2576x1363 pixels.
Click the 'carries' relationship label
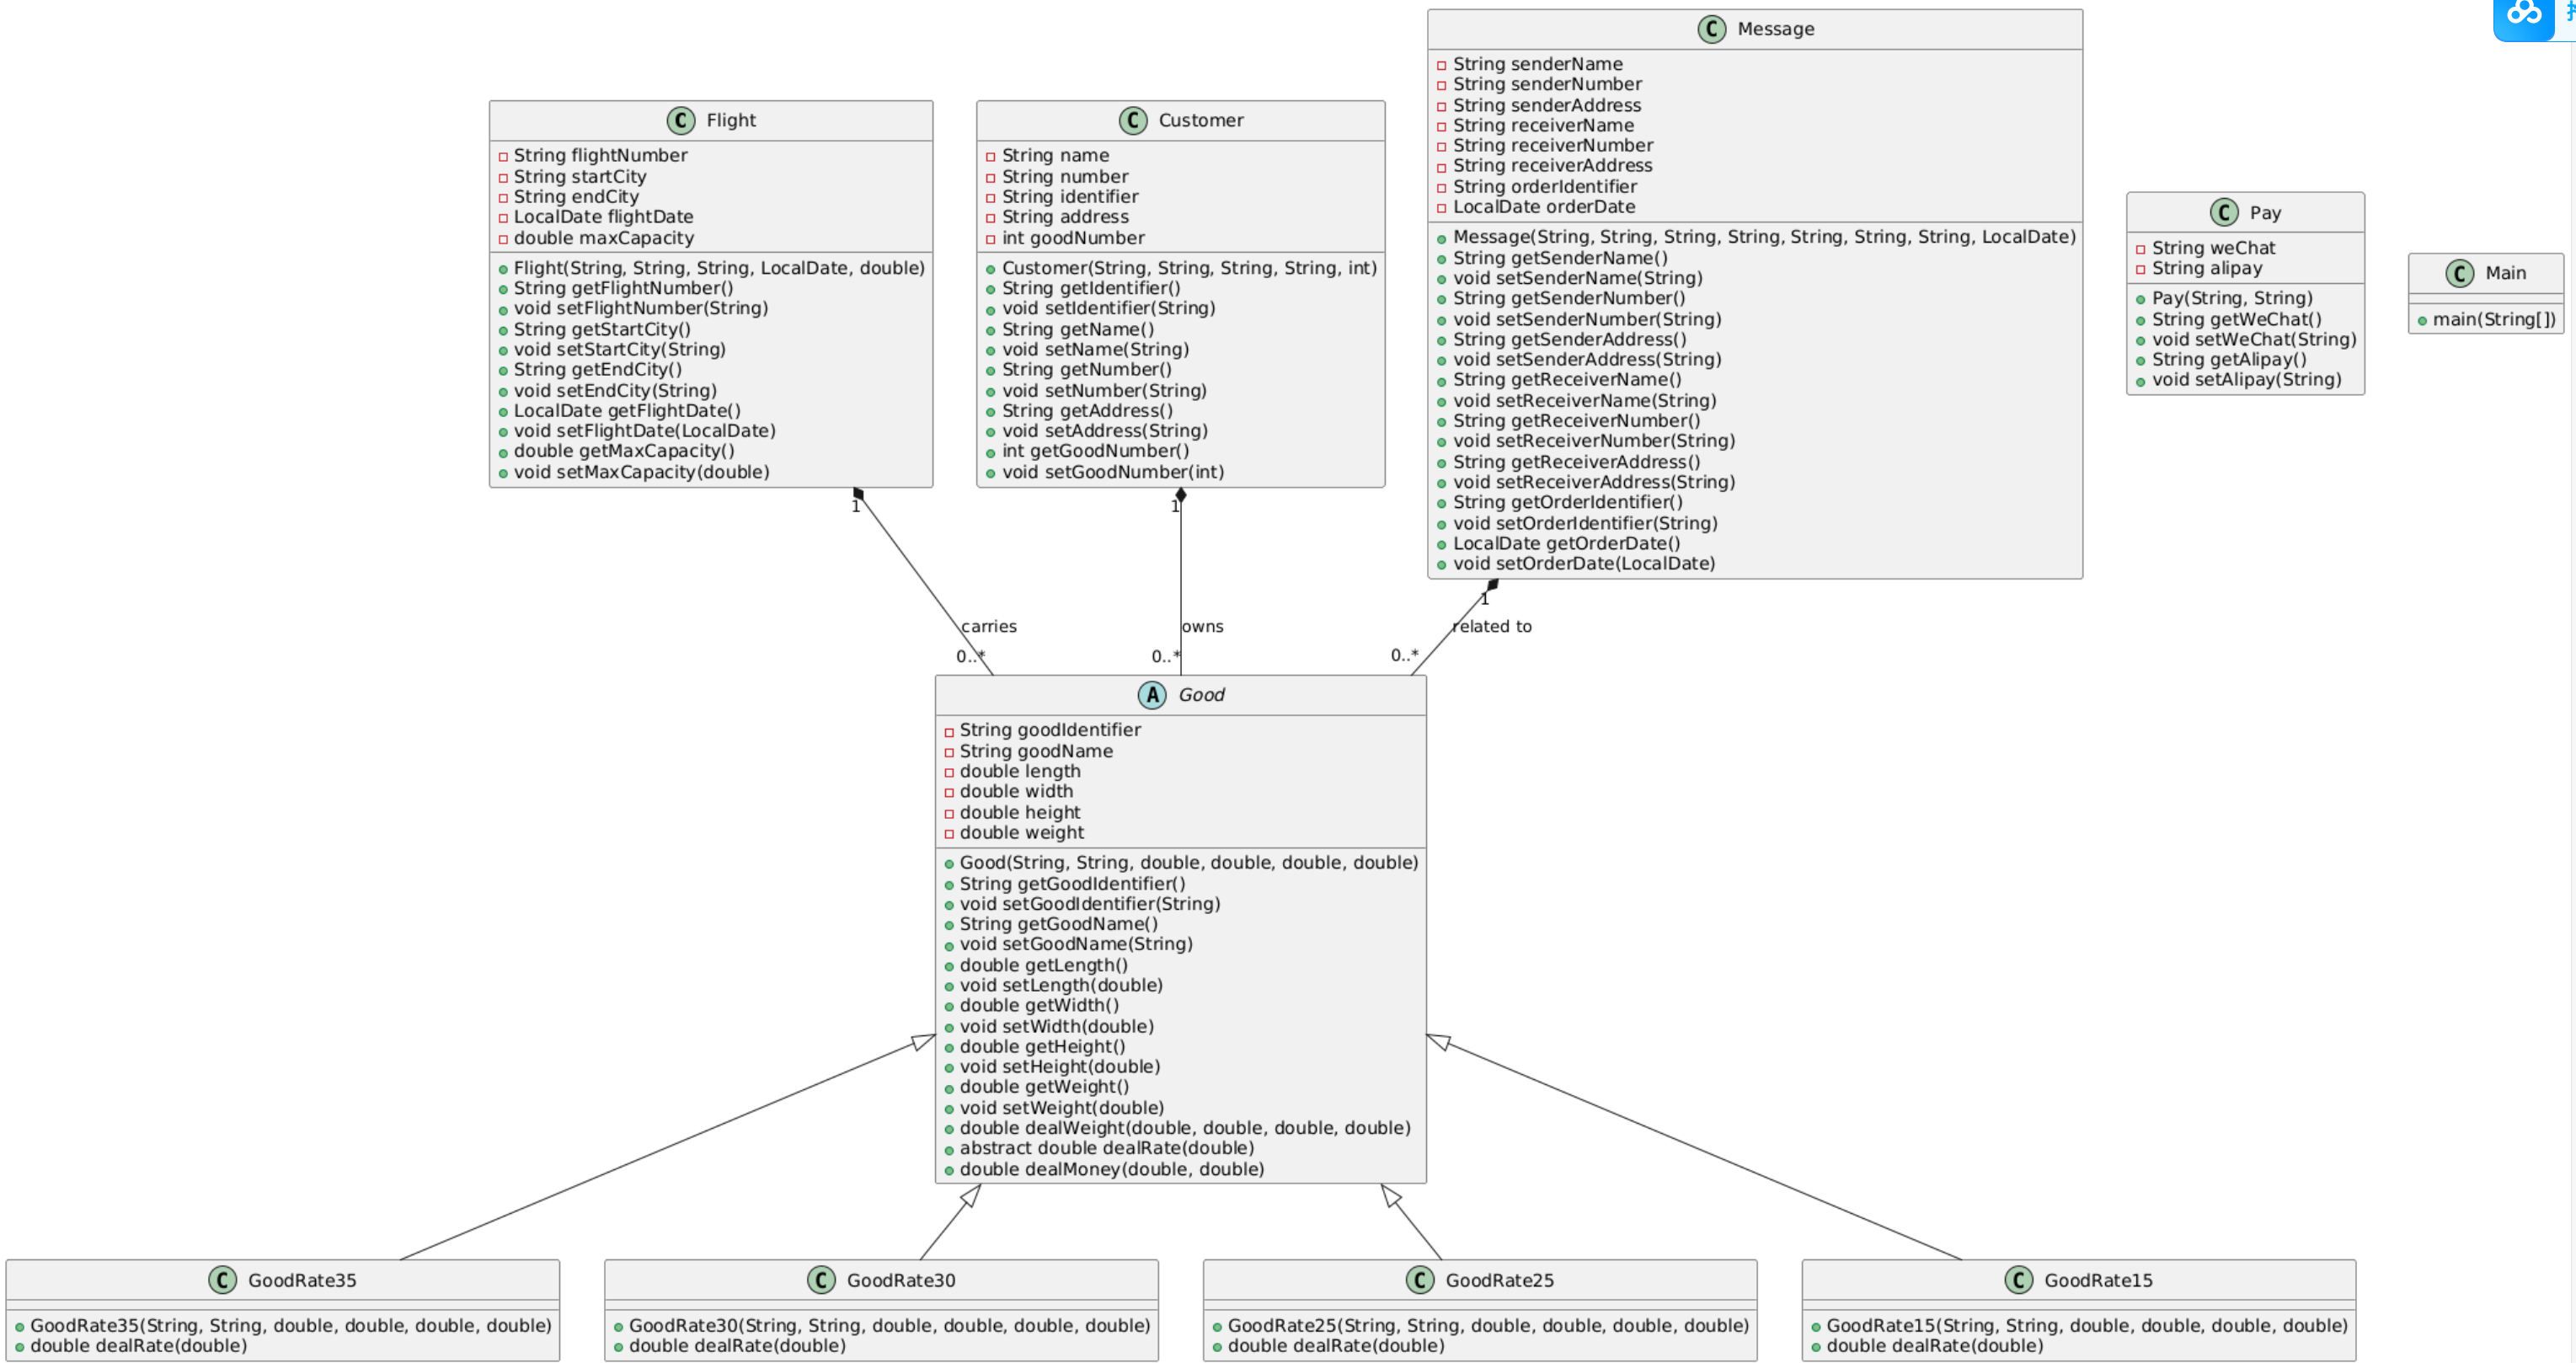point(988,626)
